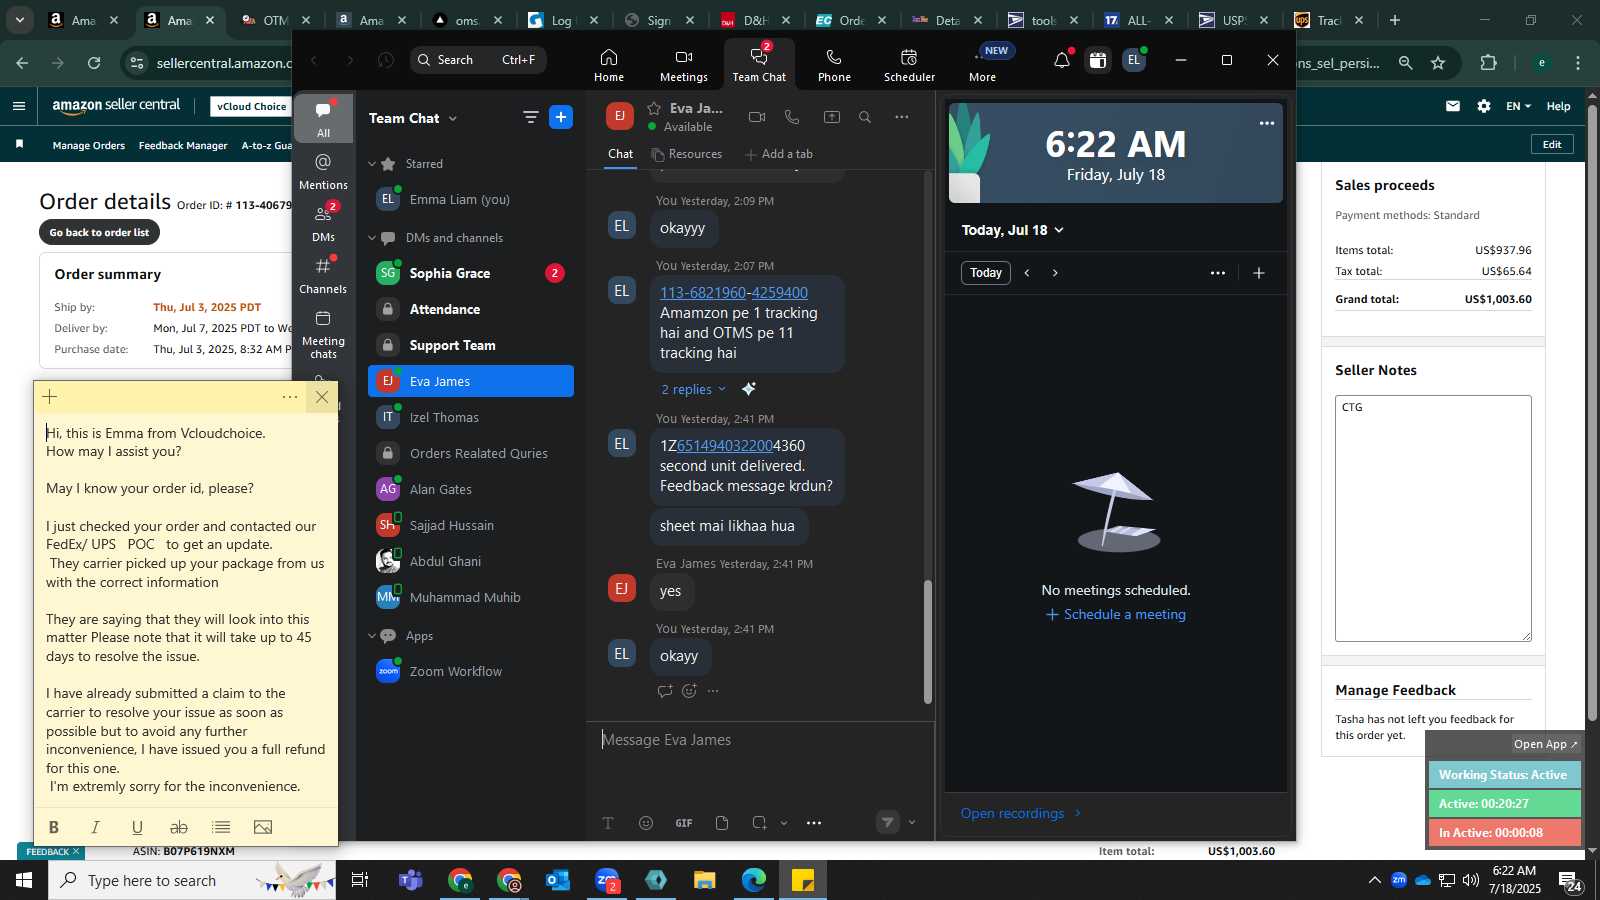
Task: Toggle strikethrough in sticky note
Action: (179, 827)
